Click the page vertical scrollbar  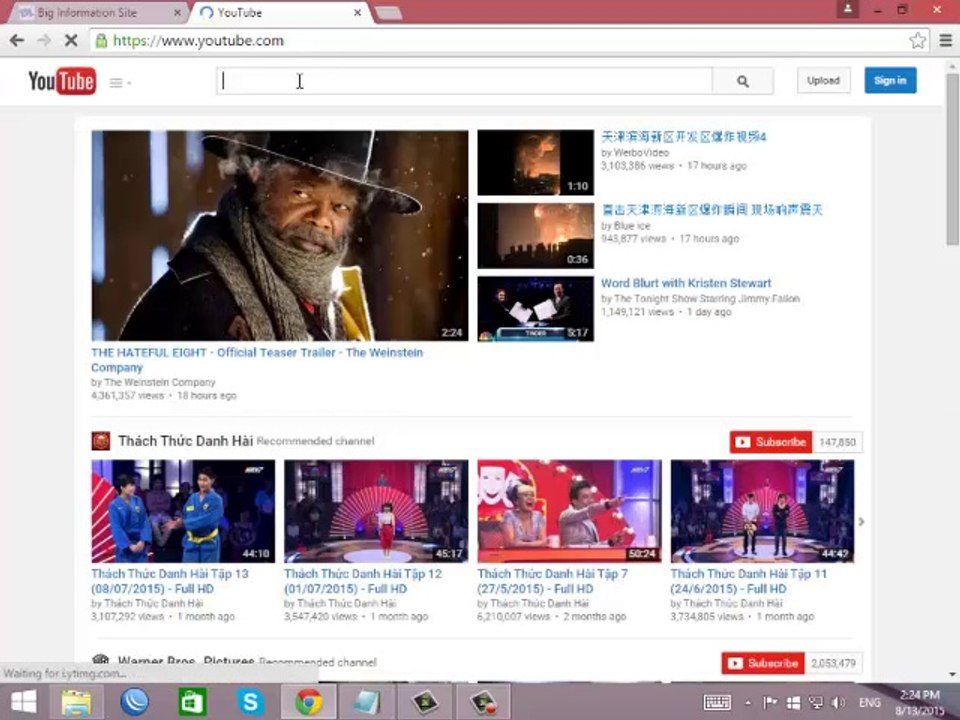click(x=952, y=160)
